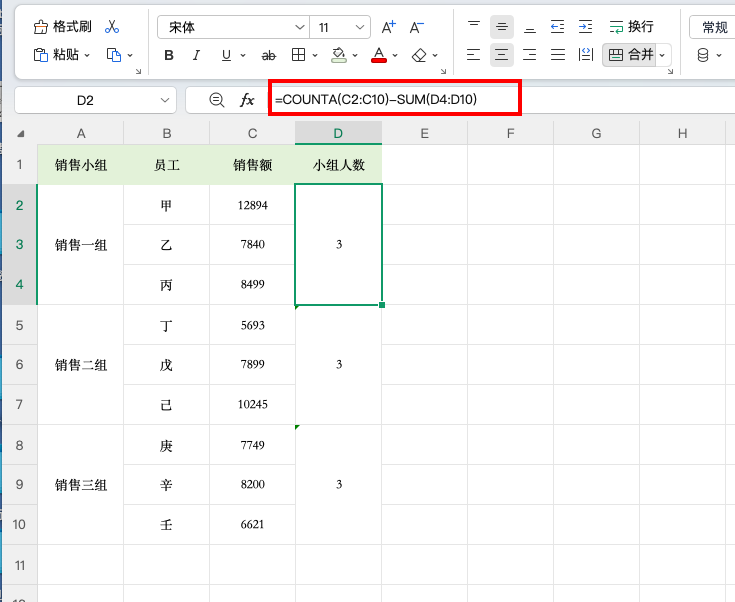Click the zoom magnifier icon in formula bar
This screenshot has height=602, width=735.
point(217,100)
